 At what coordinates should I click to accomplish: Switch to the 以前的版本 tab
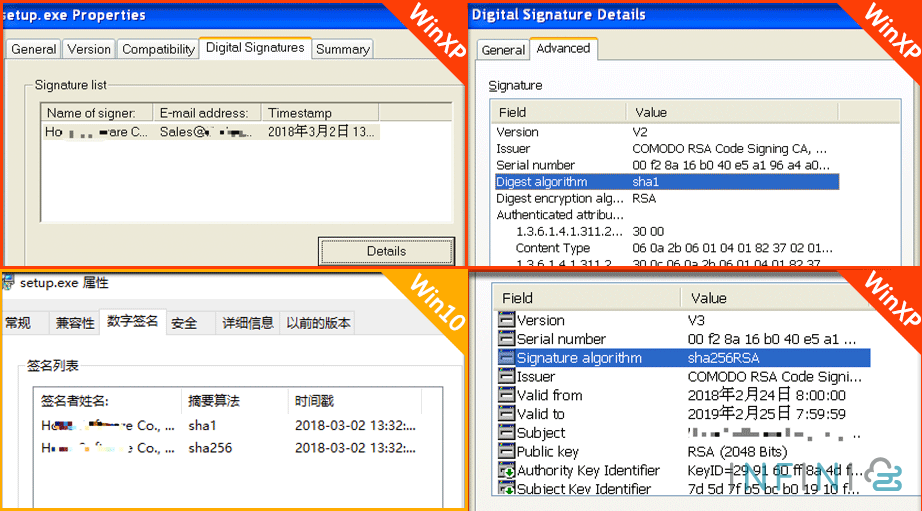pyautogui.click(x=318, y=323)
